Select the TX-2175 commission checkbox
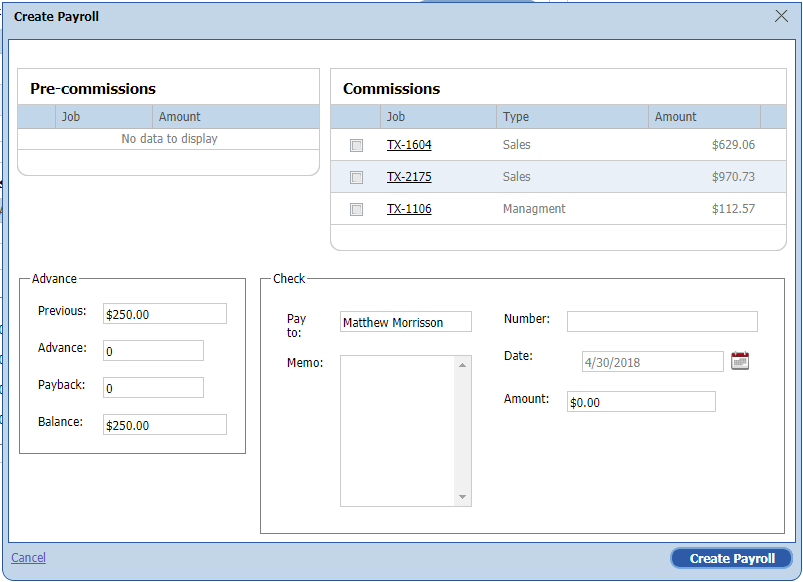803x582 pixels. (356, 177)
